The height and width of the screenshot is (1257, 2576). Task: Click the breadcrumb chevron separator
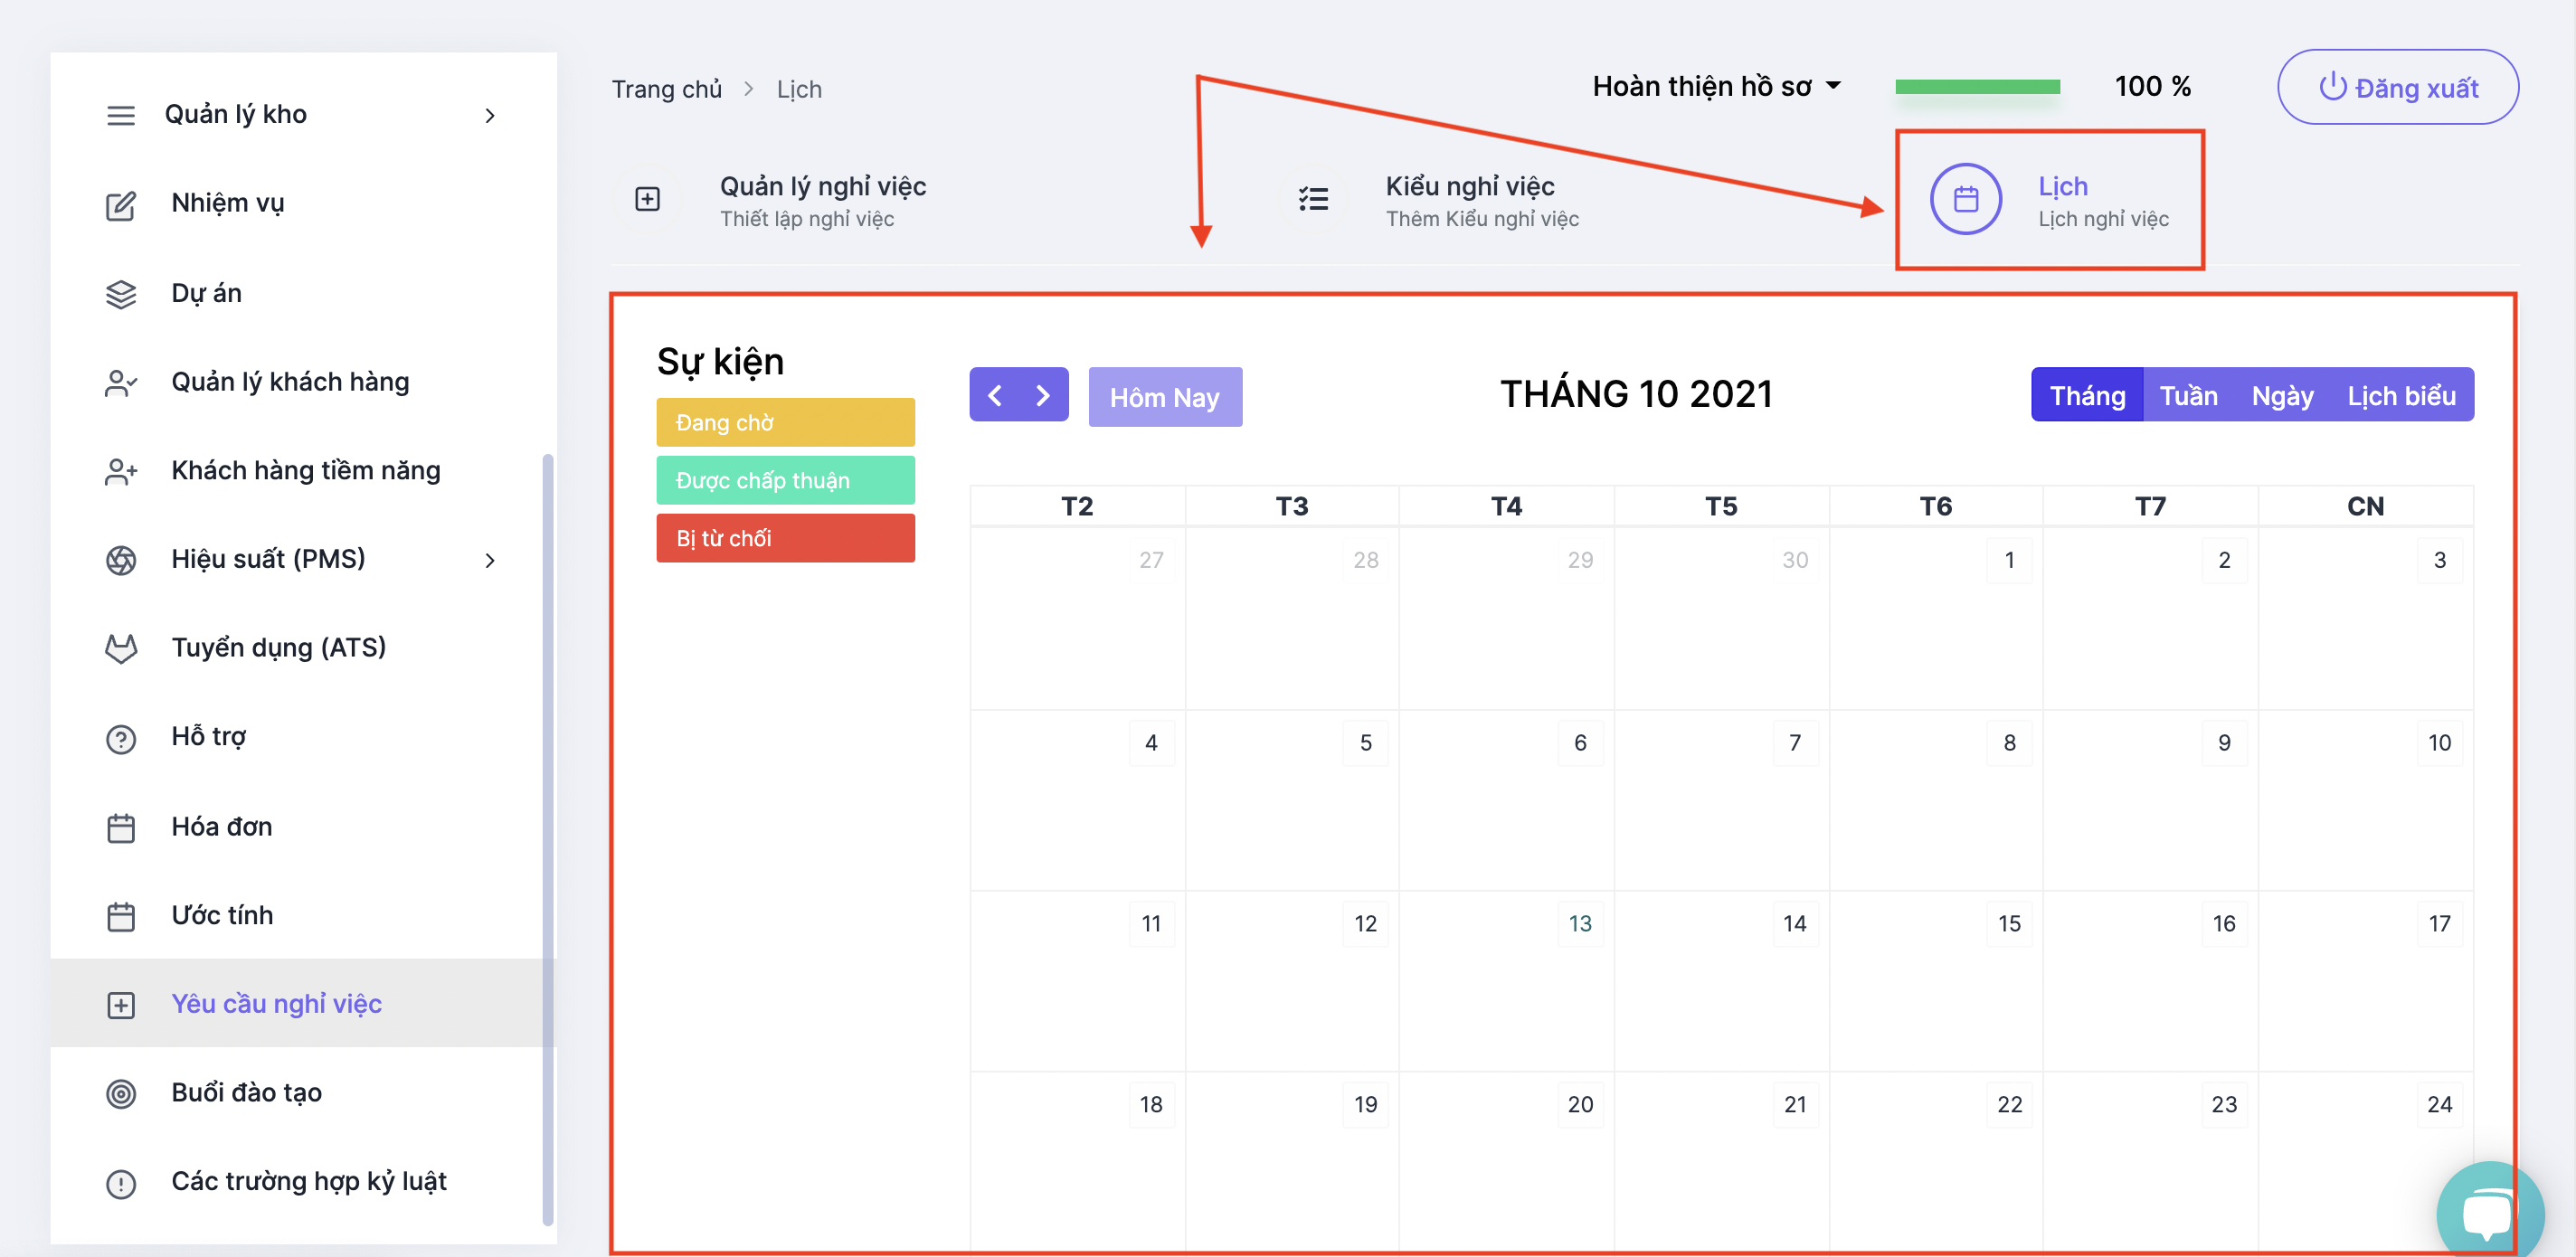click(748, 89)
